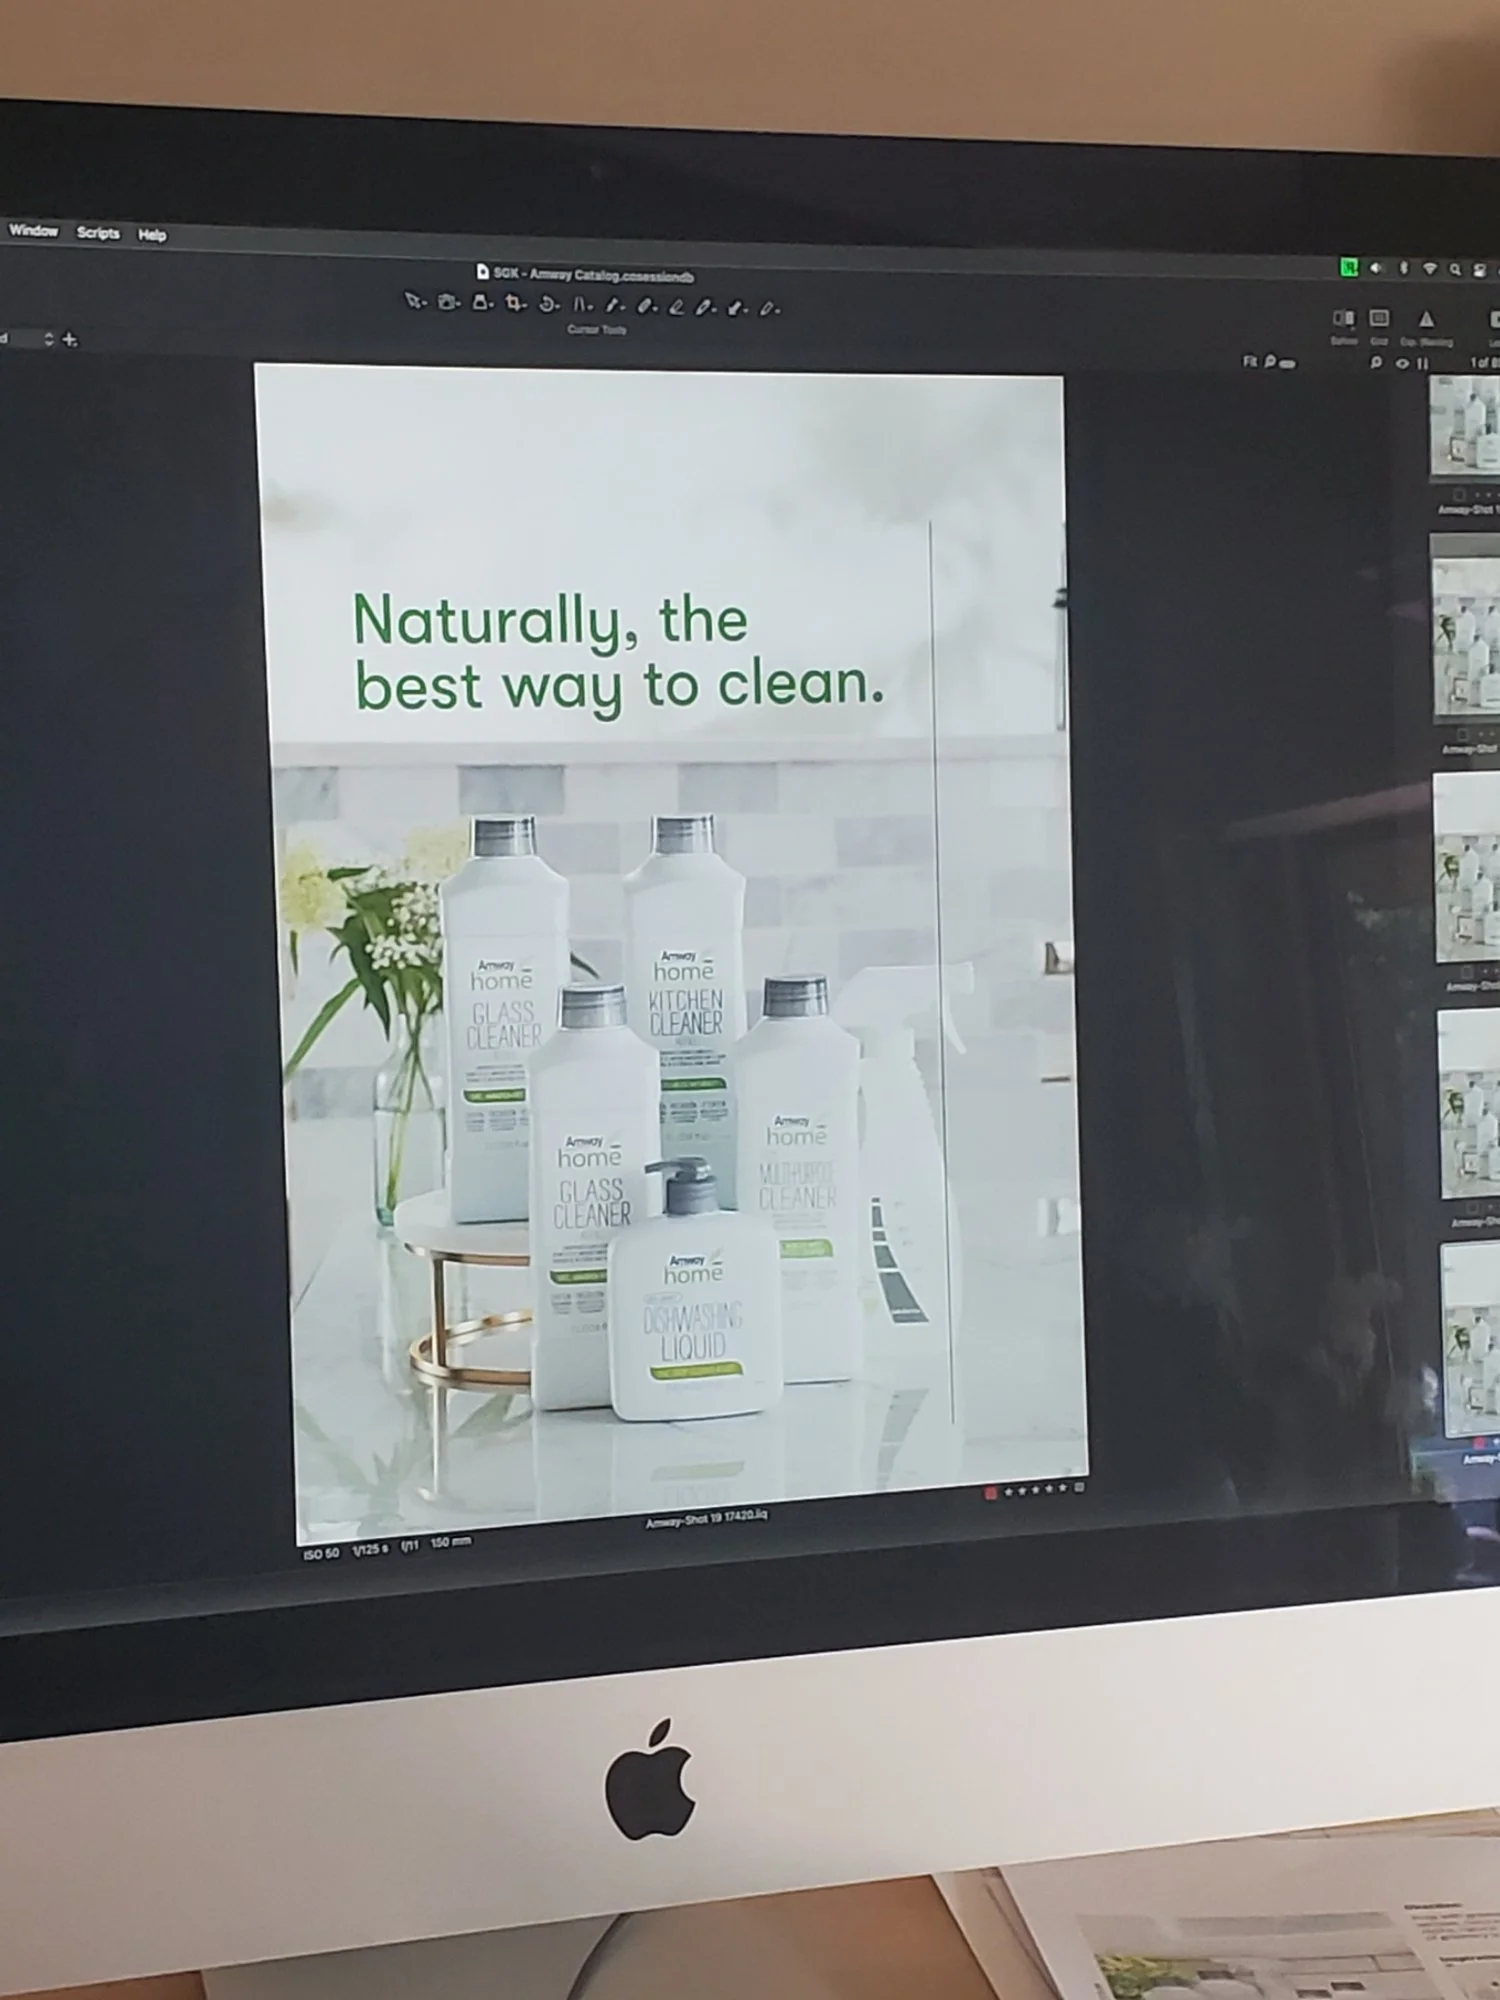The width and height of the screenshot is (1500, 2000).
Task: Click the up/down stepper arrows at far left
Action: (48, 339)
